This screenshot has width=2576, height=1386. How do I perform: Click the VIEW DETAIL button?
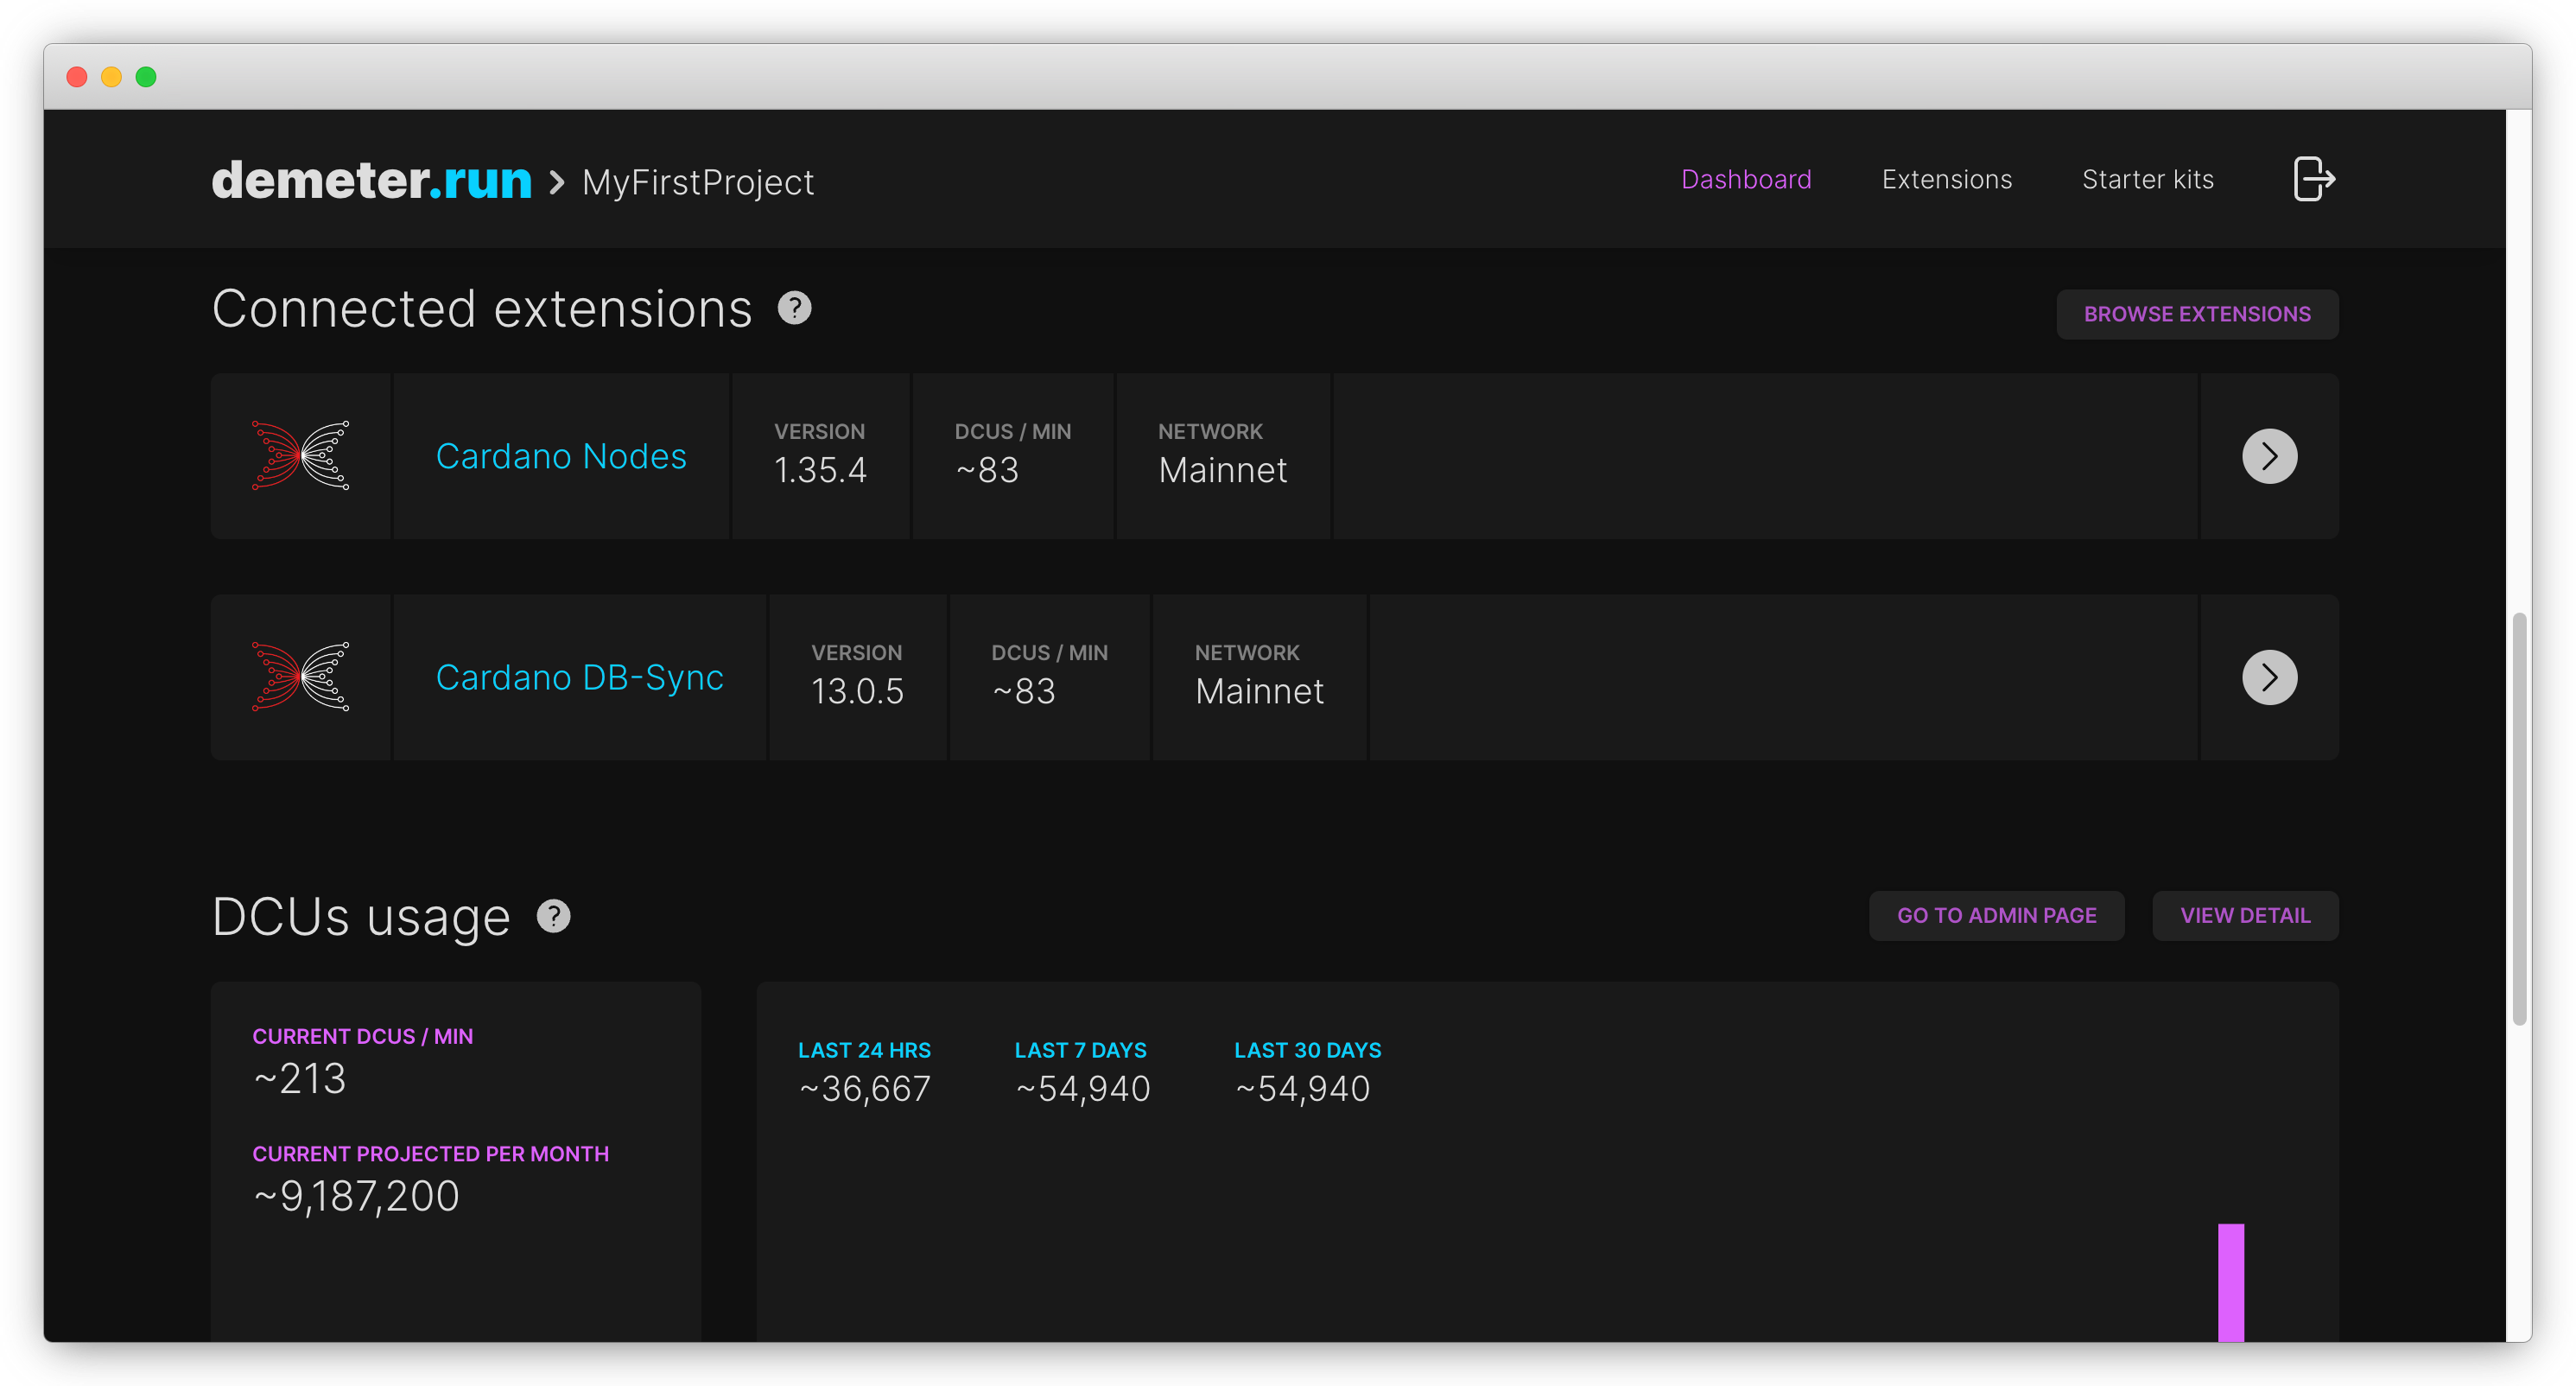point(2246,915)
